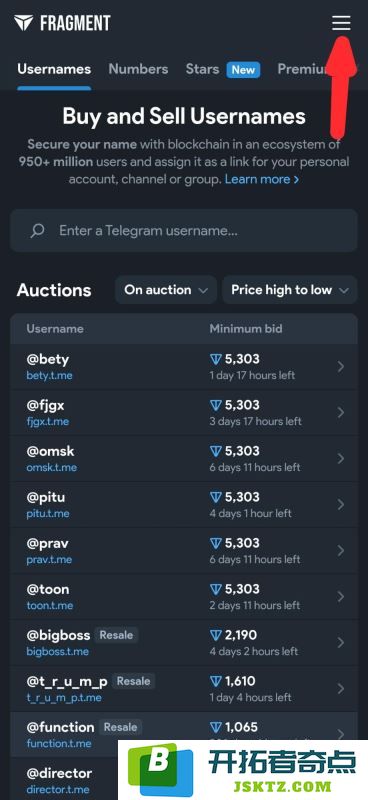Switch to the Stars tab
Image resolution: width=368 pixels, height=800 pixels.
click(202, 69)
